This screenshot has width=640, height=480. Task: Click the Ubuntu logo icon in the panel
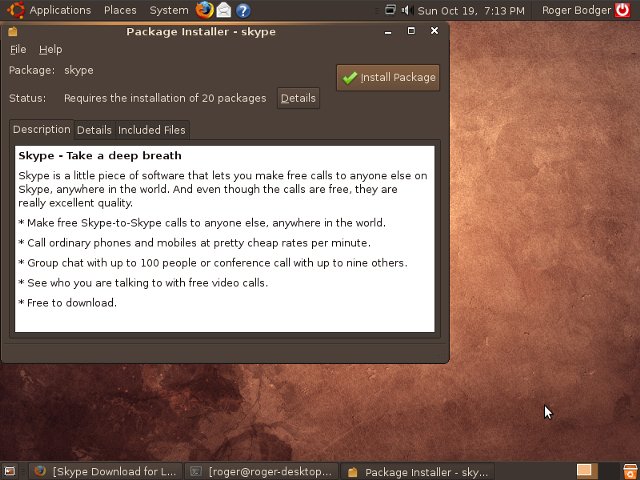click(x=16, y=10)
